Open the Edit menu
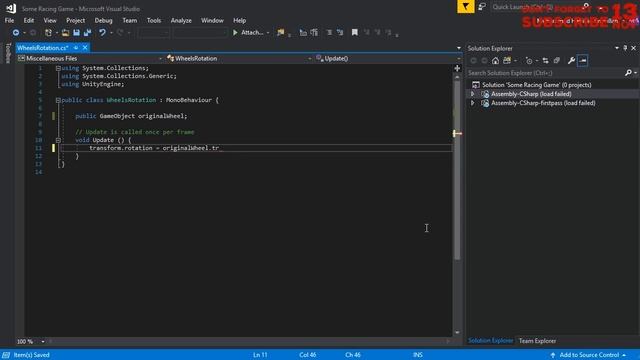The width and height of the screenshot is (640, 360). (x=29, y=20)
